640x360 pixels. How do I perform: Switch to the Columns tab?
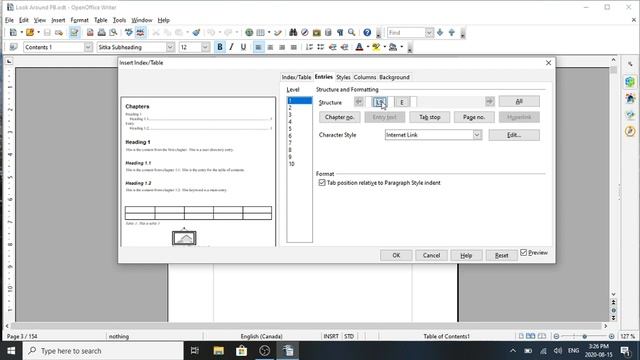364,77
